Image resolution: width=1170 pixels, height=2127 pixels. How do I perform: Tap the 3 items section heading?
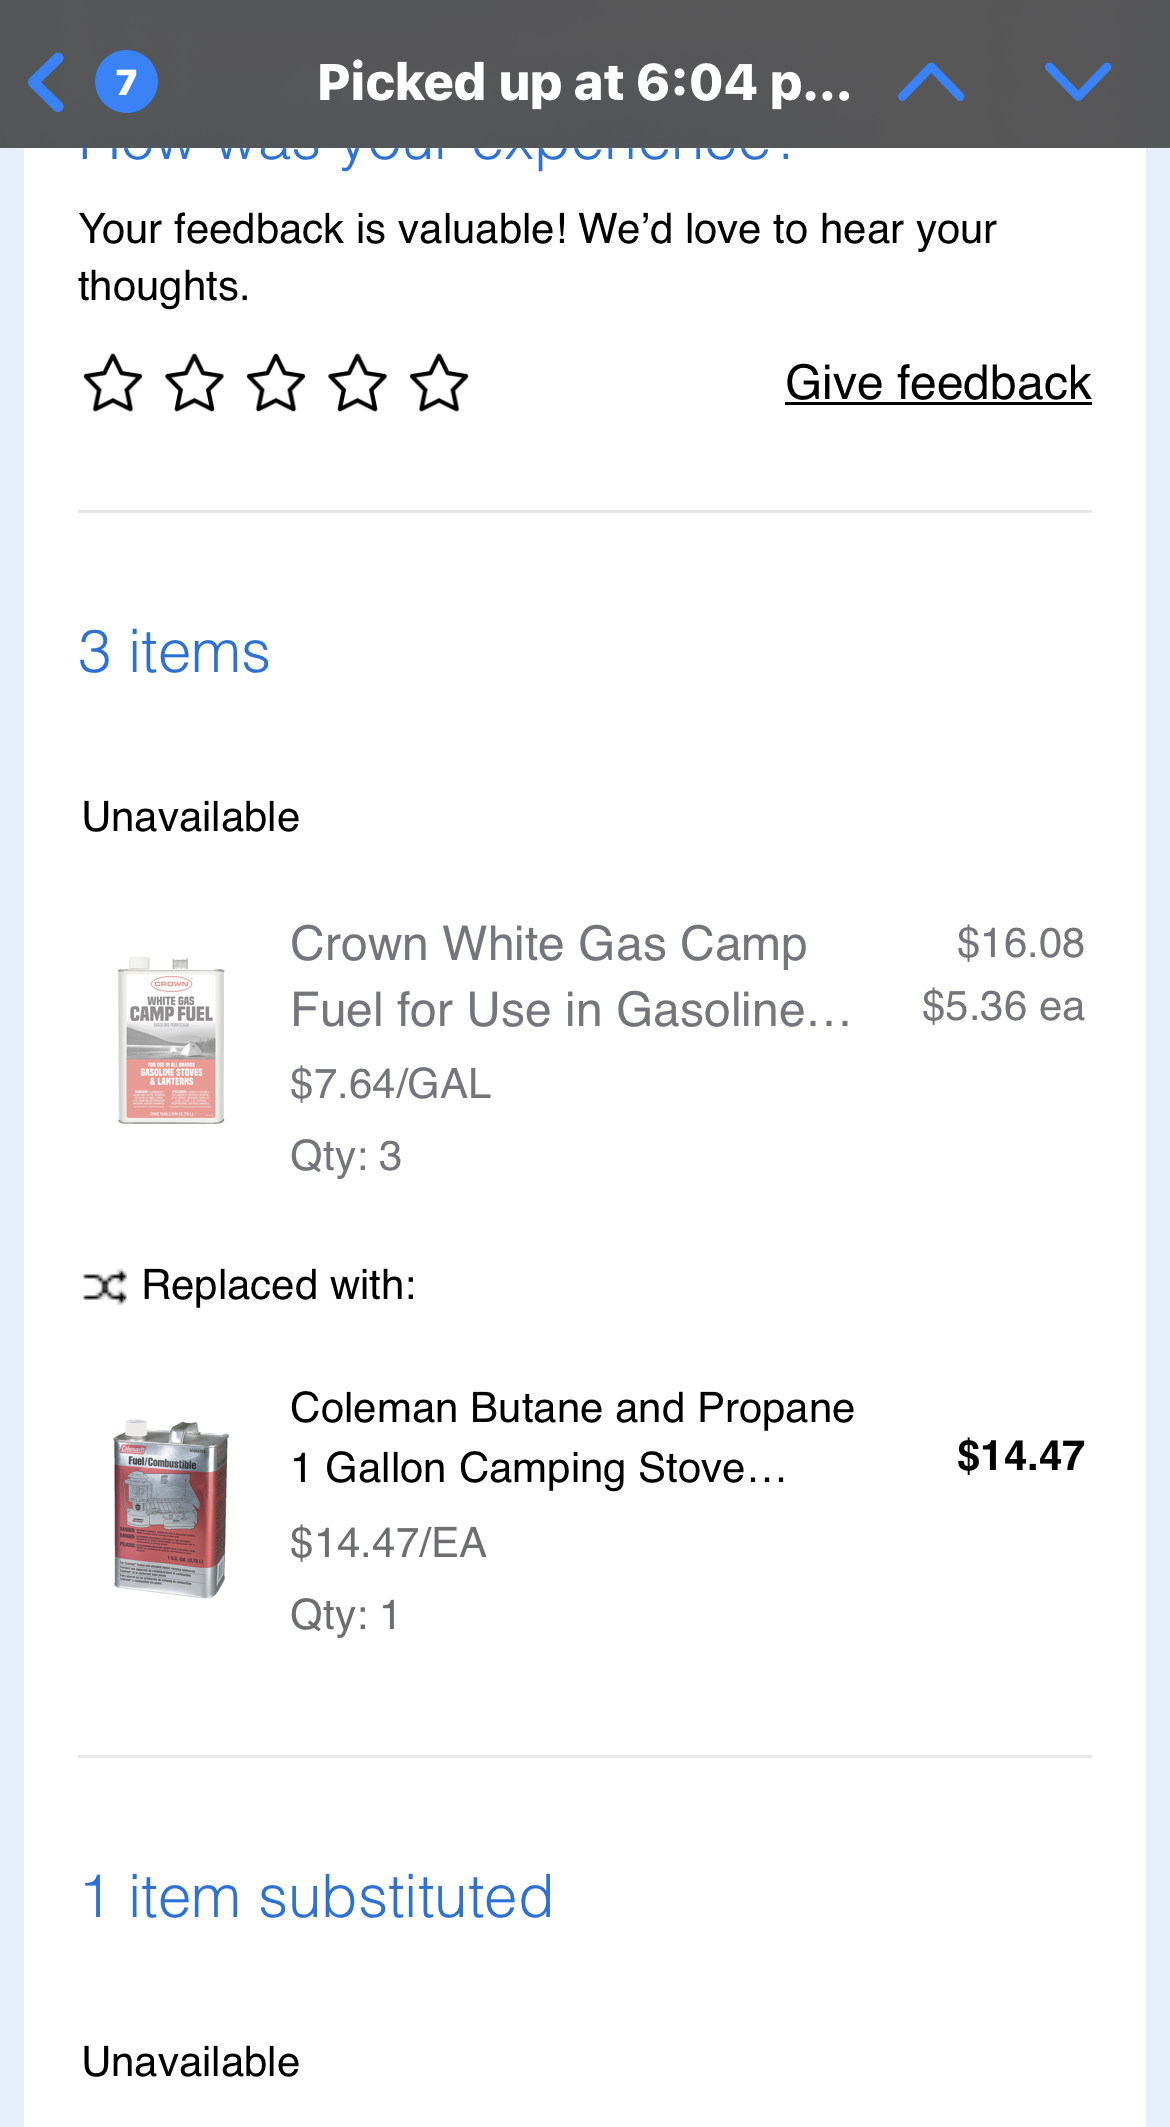(174, 652)
